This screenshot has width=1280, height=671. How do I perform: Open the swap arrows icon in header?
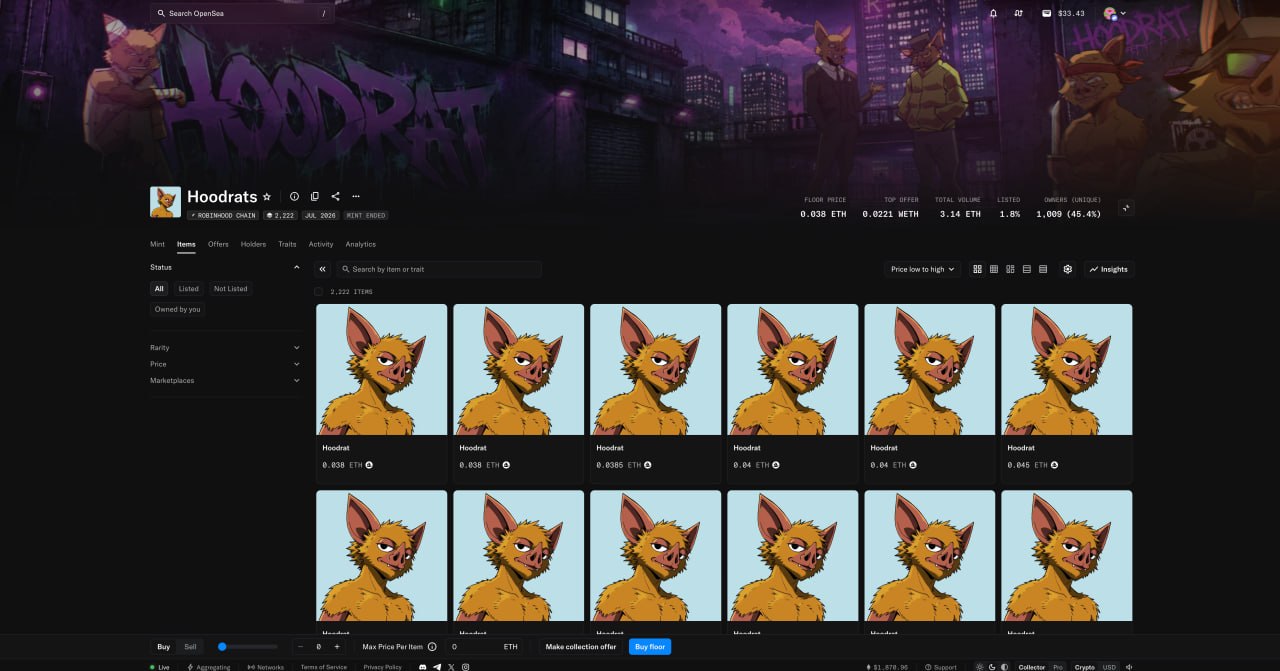pos(1019,13)
